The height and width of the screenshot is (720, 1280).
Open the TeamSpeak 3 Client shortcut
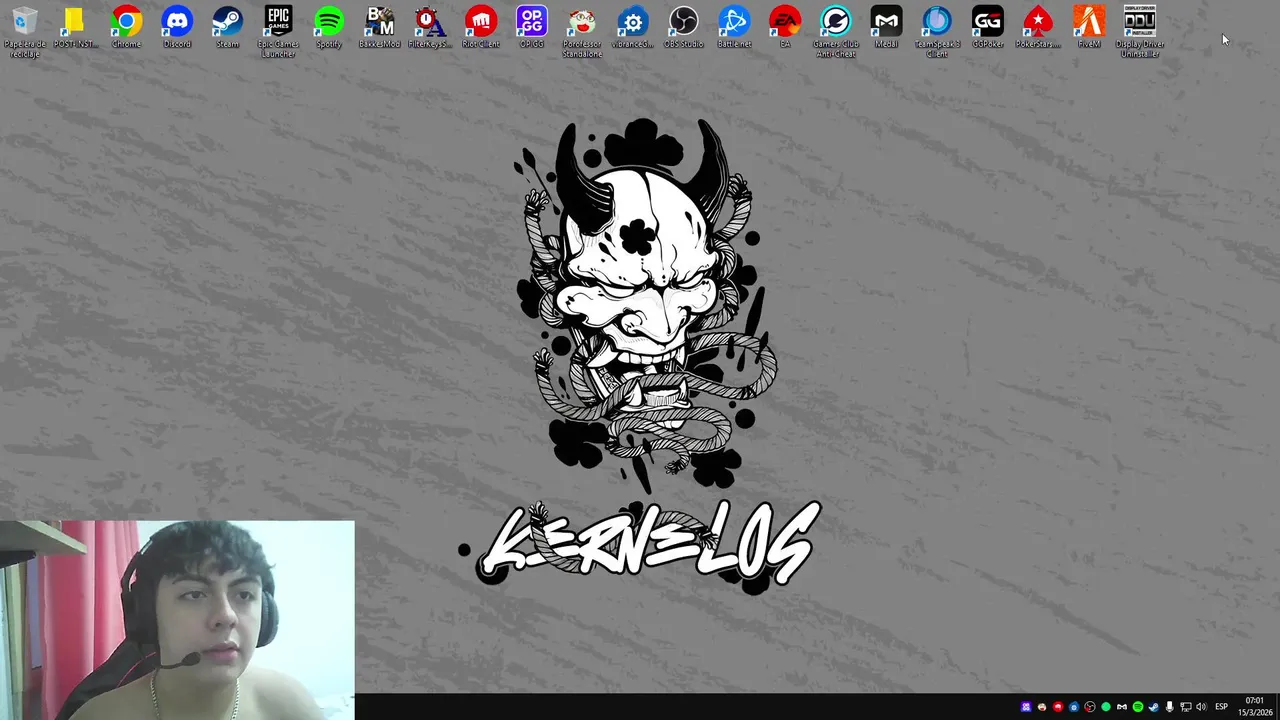pos(937,31)
